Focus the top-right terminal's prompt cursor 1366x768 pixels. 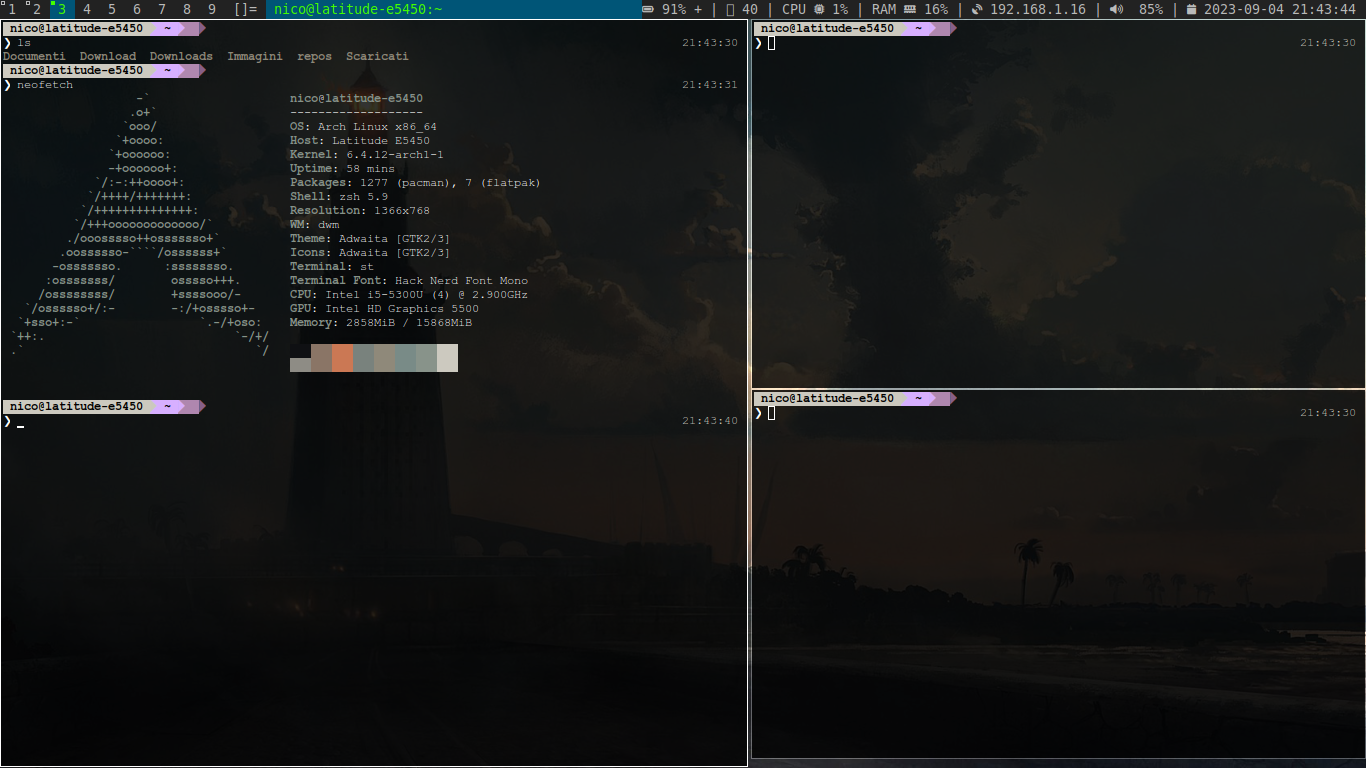[772, 43]
